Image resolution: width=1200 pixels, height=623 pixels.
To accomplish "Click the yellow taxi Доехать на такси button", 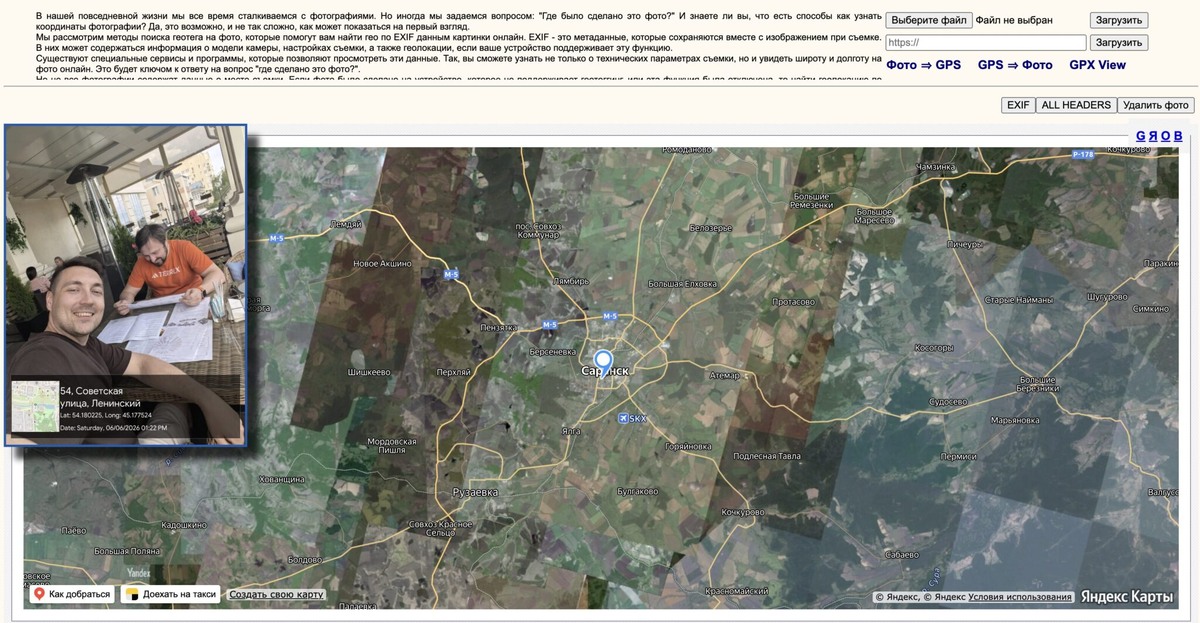I will pyautogui.click(x=170, y=594).
